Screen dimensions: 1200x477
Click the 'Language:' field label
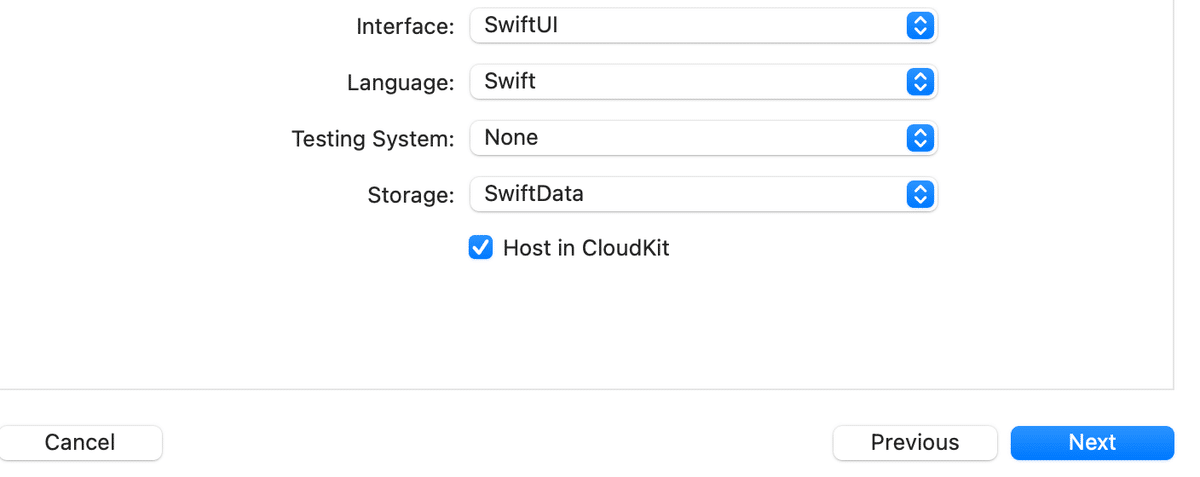401,83
